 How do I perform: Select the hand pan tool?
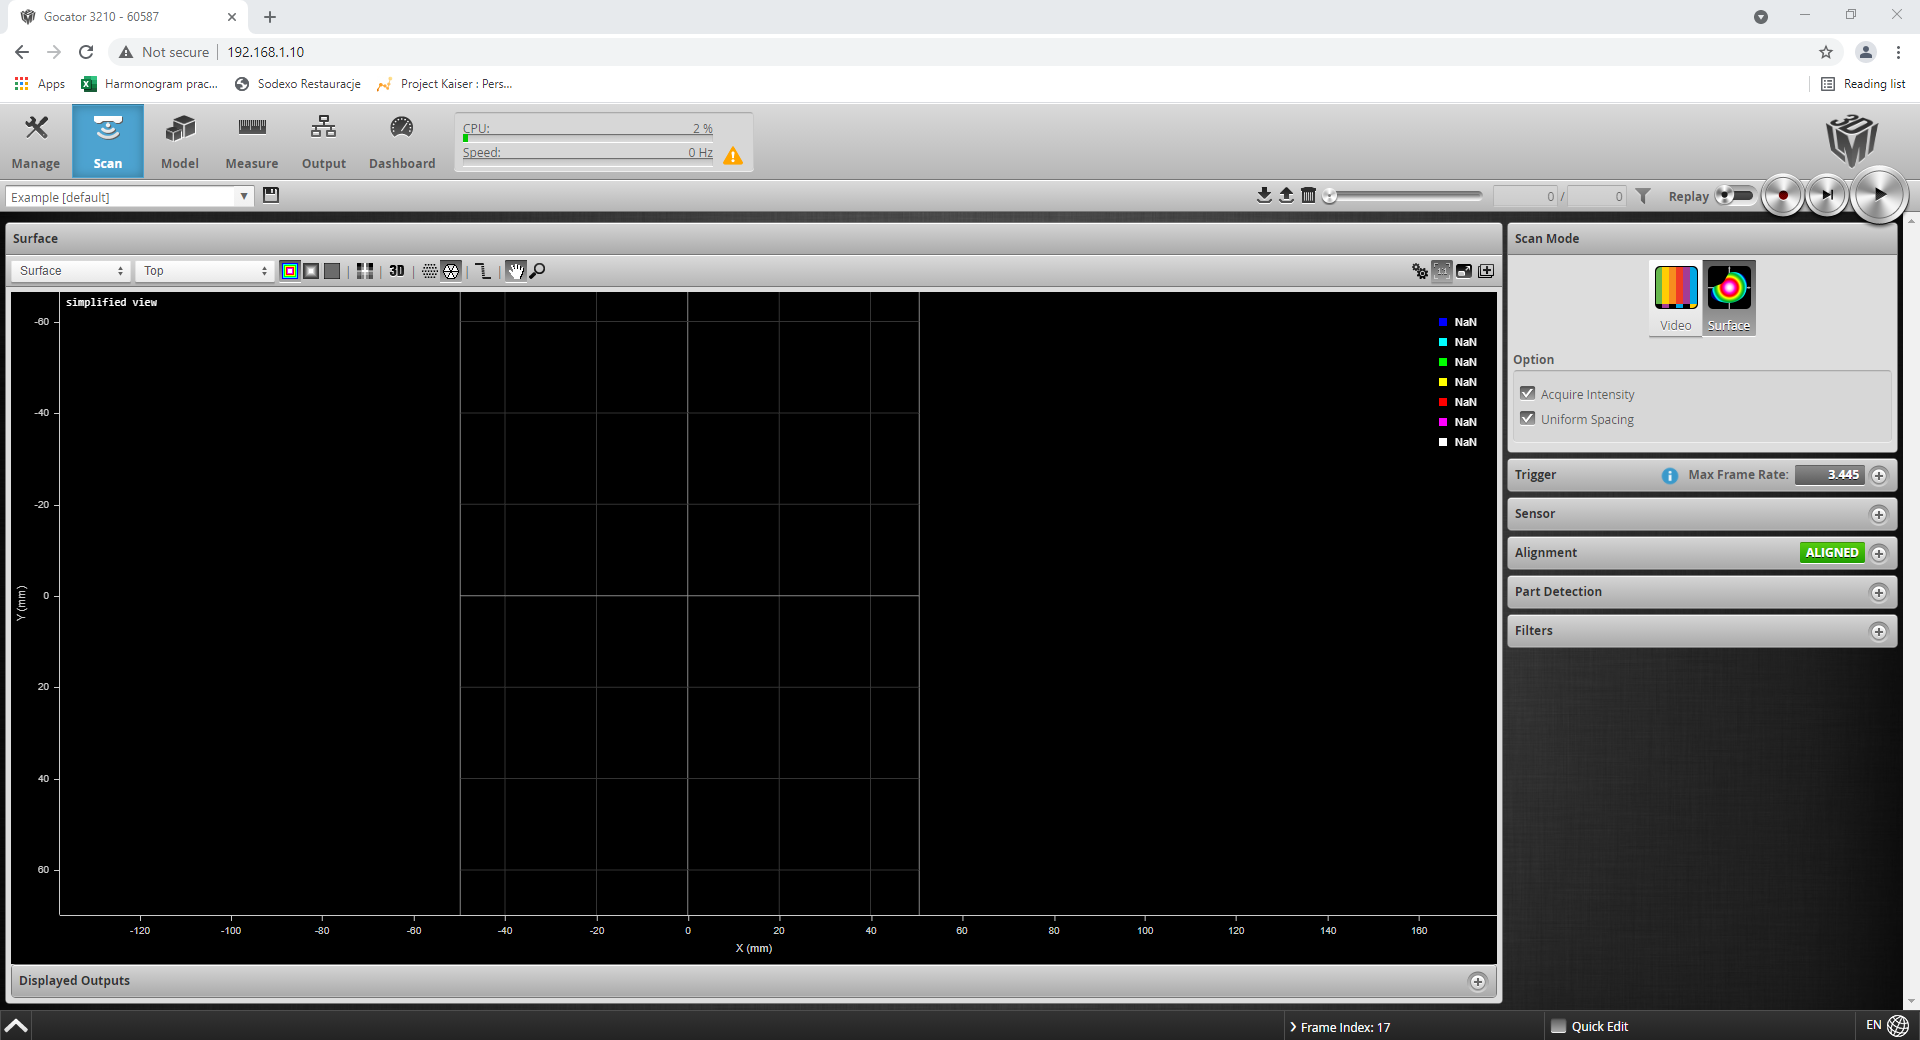pyautogui.click(x=515, y=271)
